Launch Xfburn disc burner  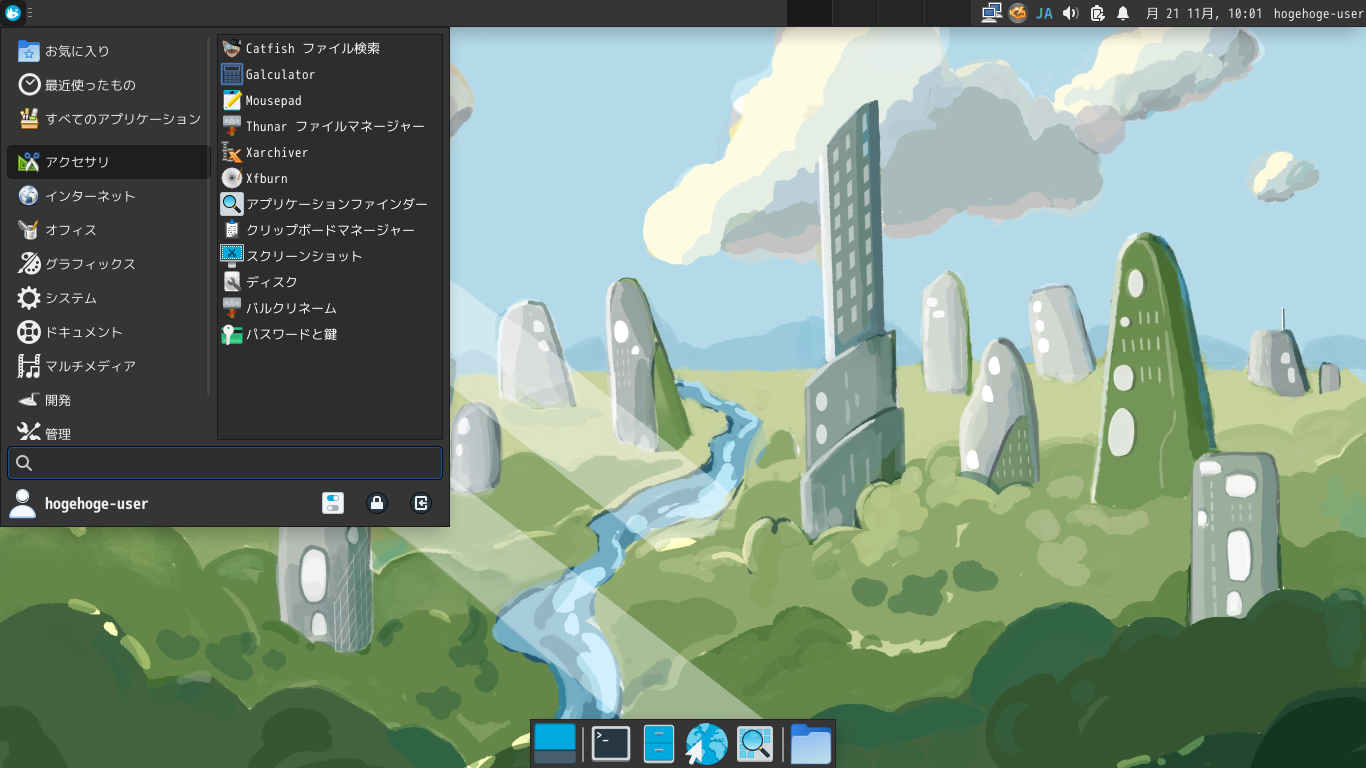[x=330, y=178]
